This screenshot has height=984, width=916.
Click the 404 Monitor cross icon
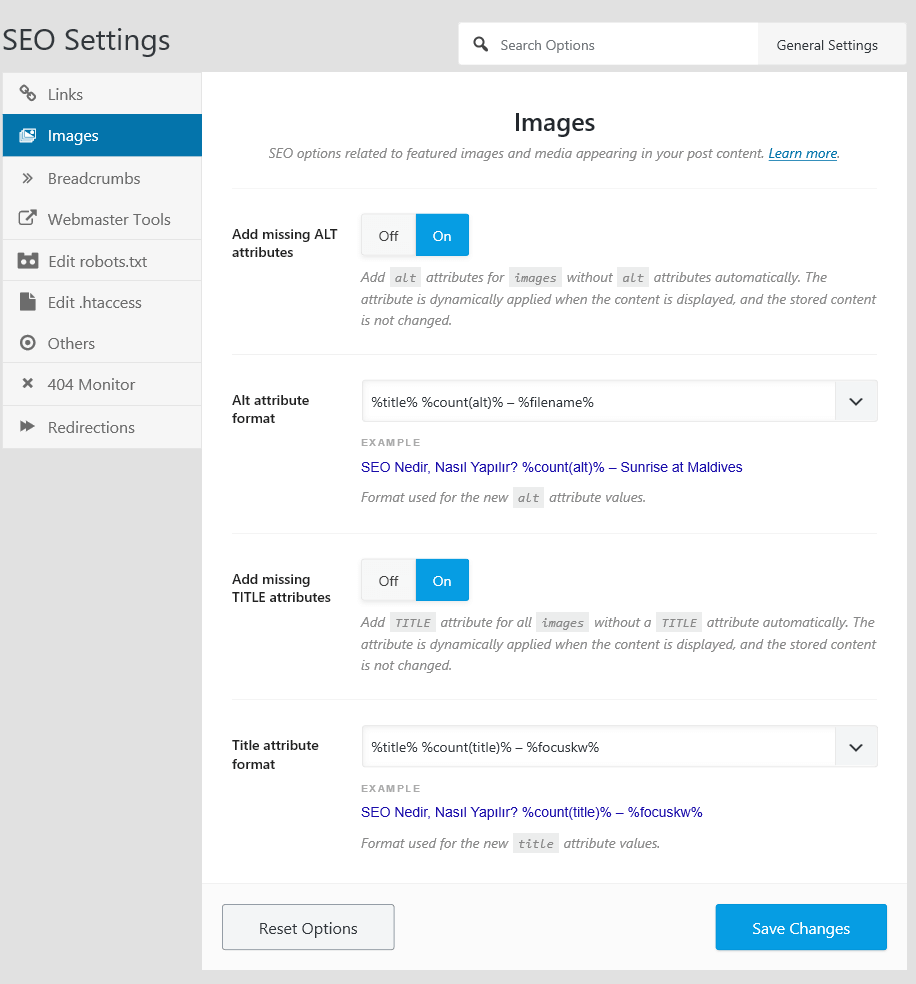pyautogui.click(x=27, y=383)
